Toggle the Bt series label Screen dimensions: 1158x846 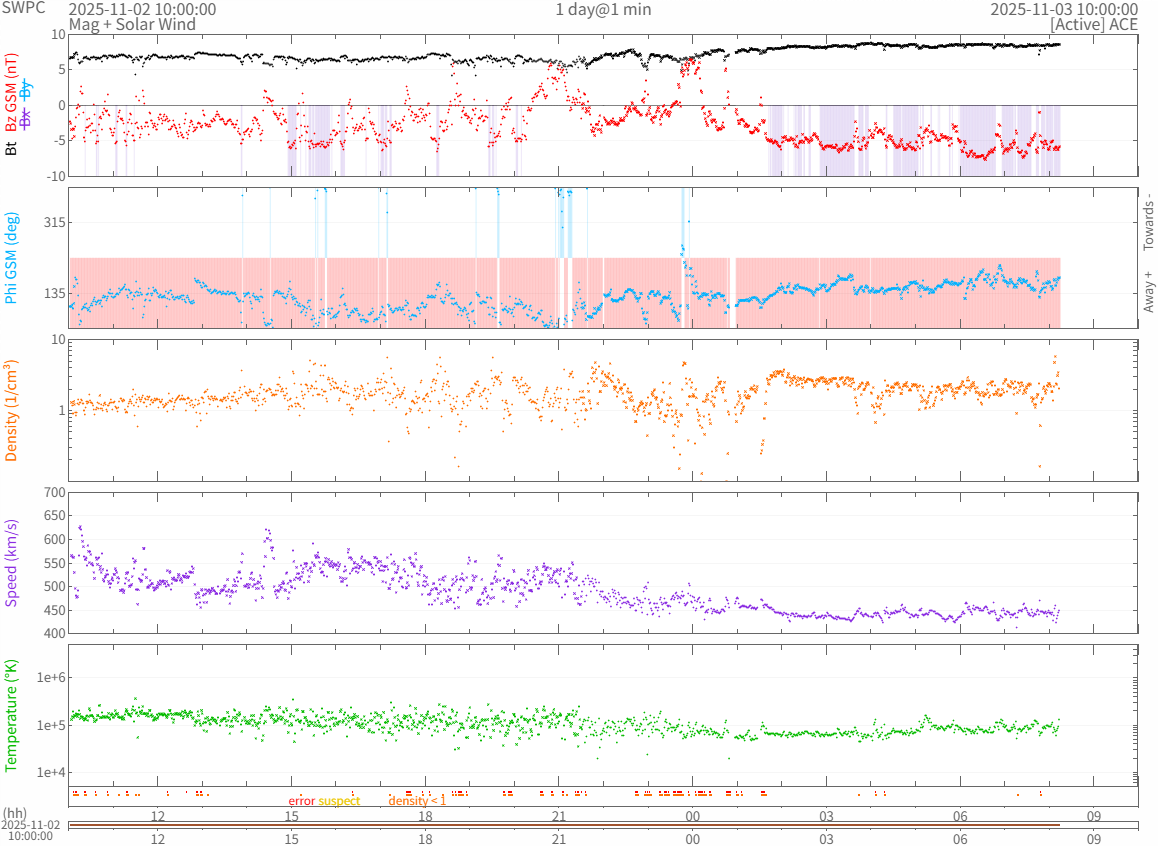click(x=12, y=148)
